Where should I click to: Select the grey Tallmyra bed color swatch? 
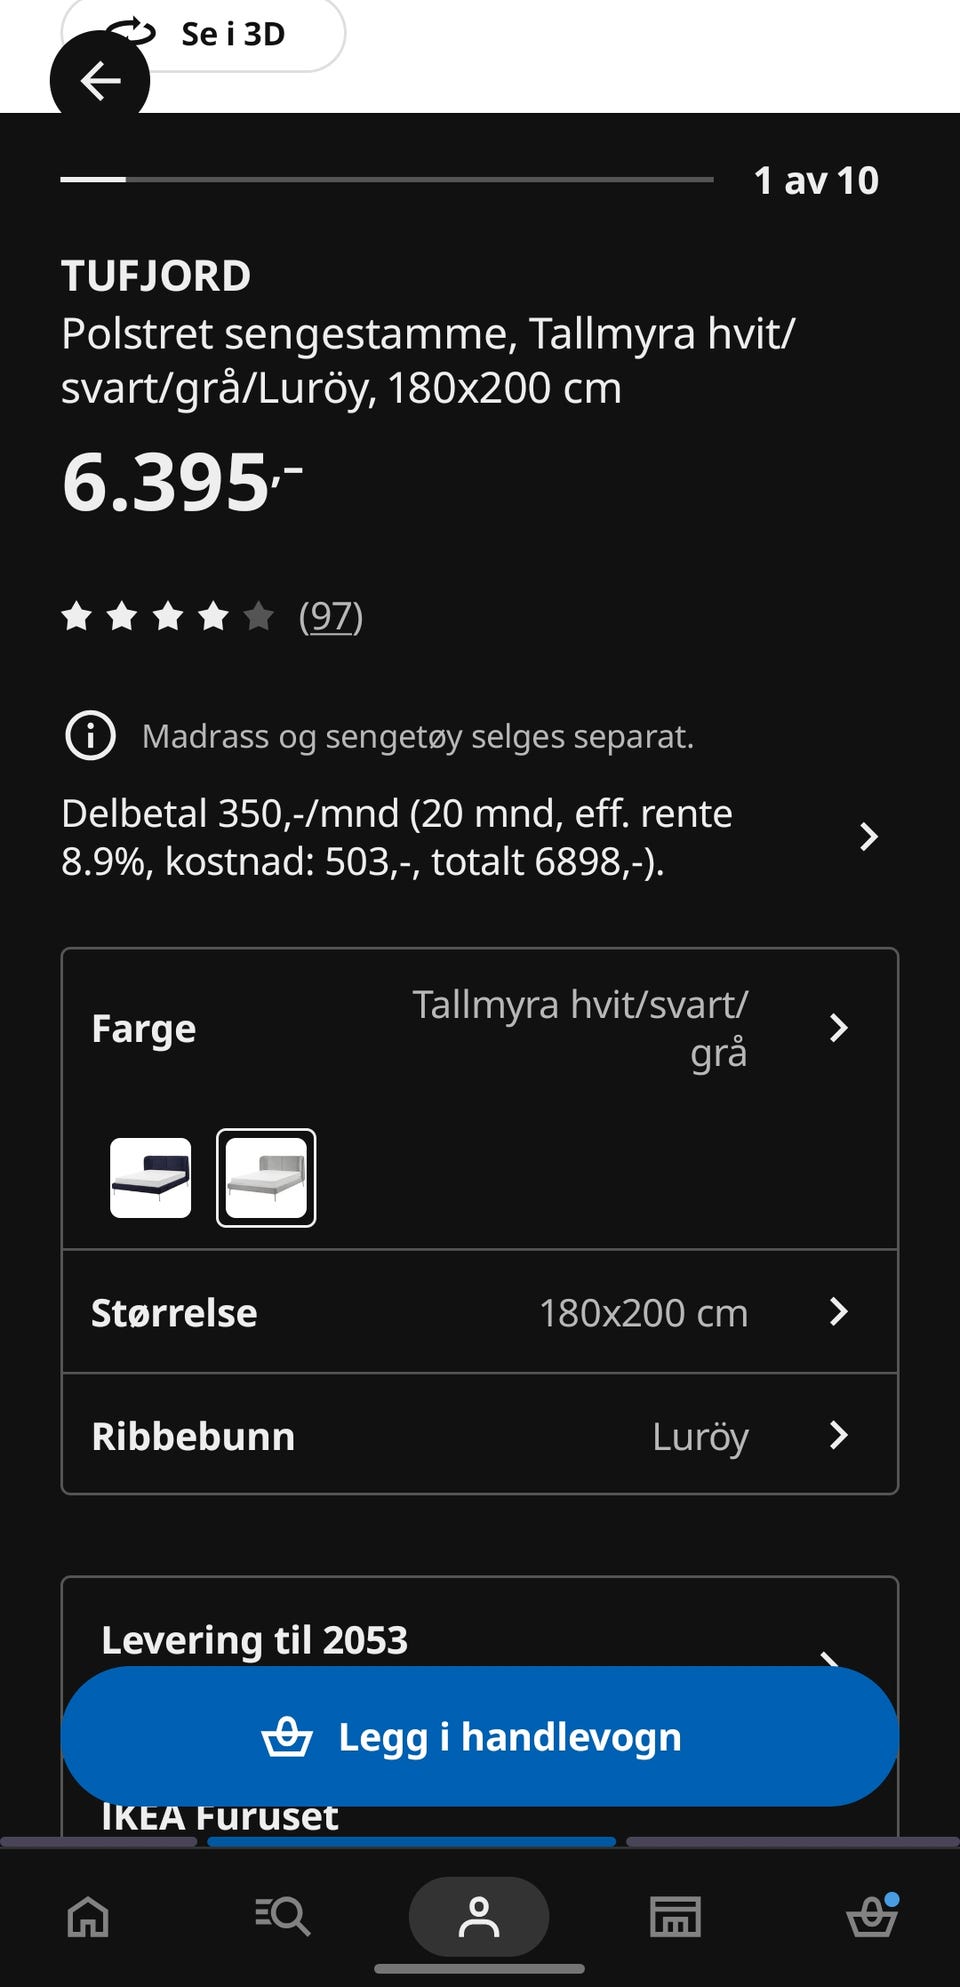click(x=266, y=1178)
